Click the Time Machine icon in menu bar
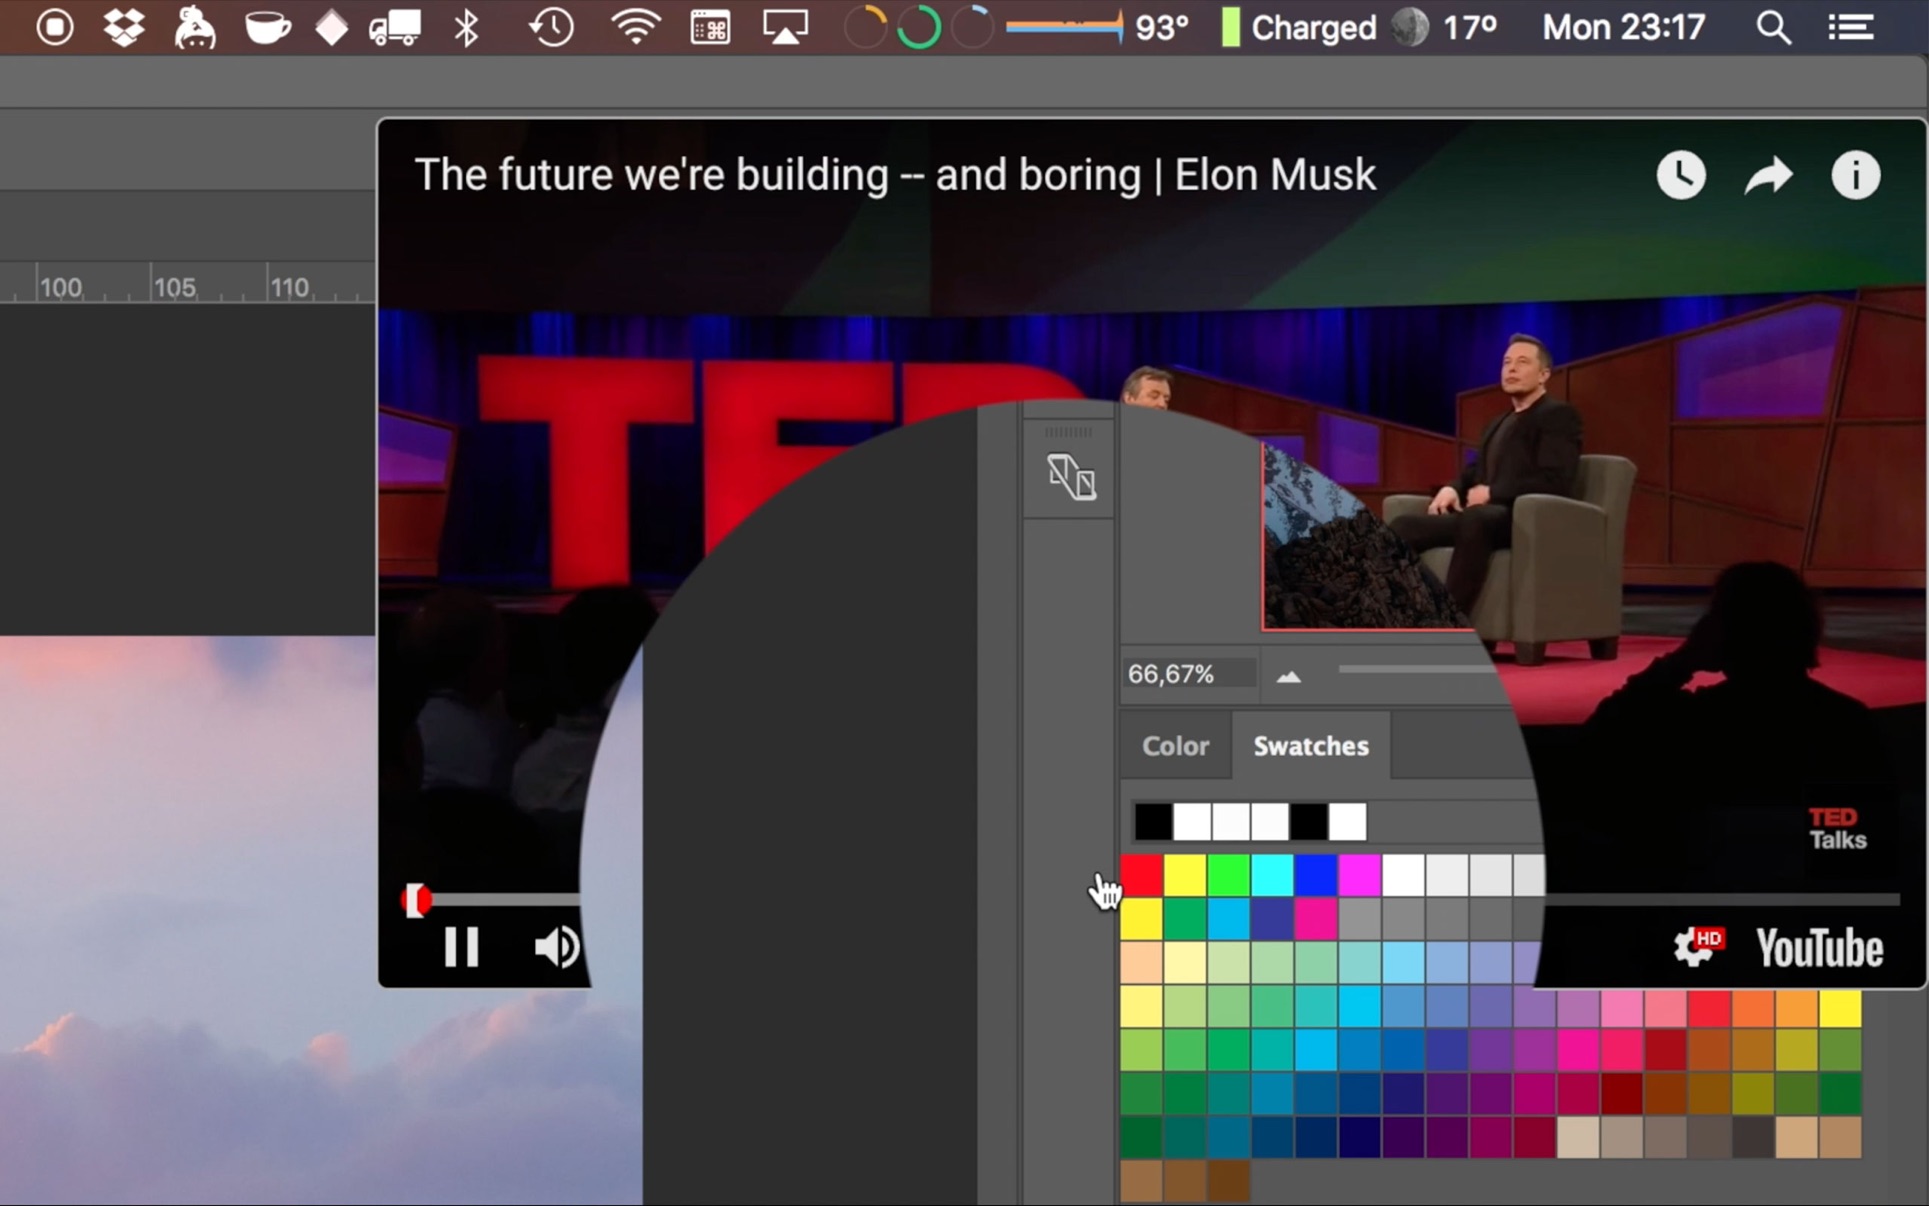 tap(550, 28)
